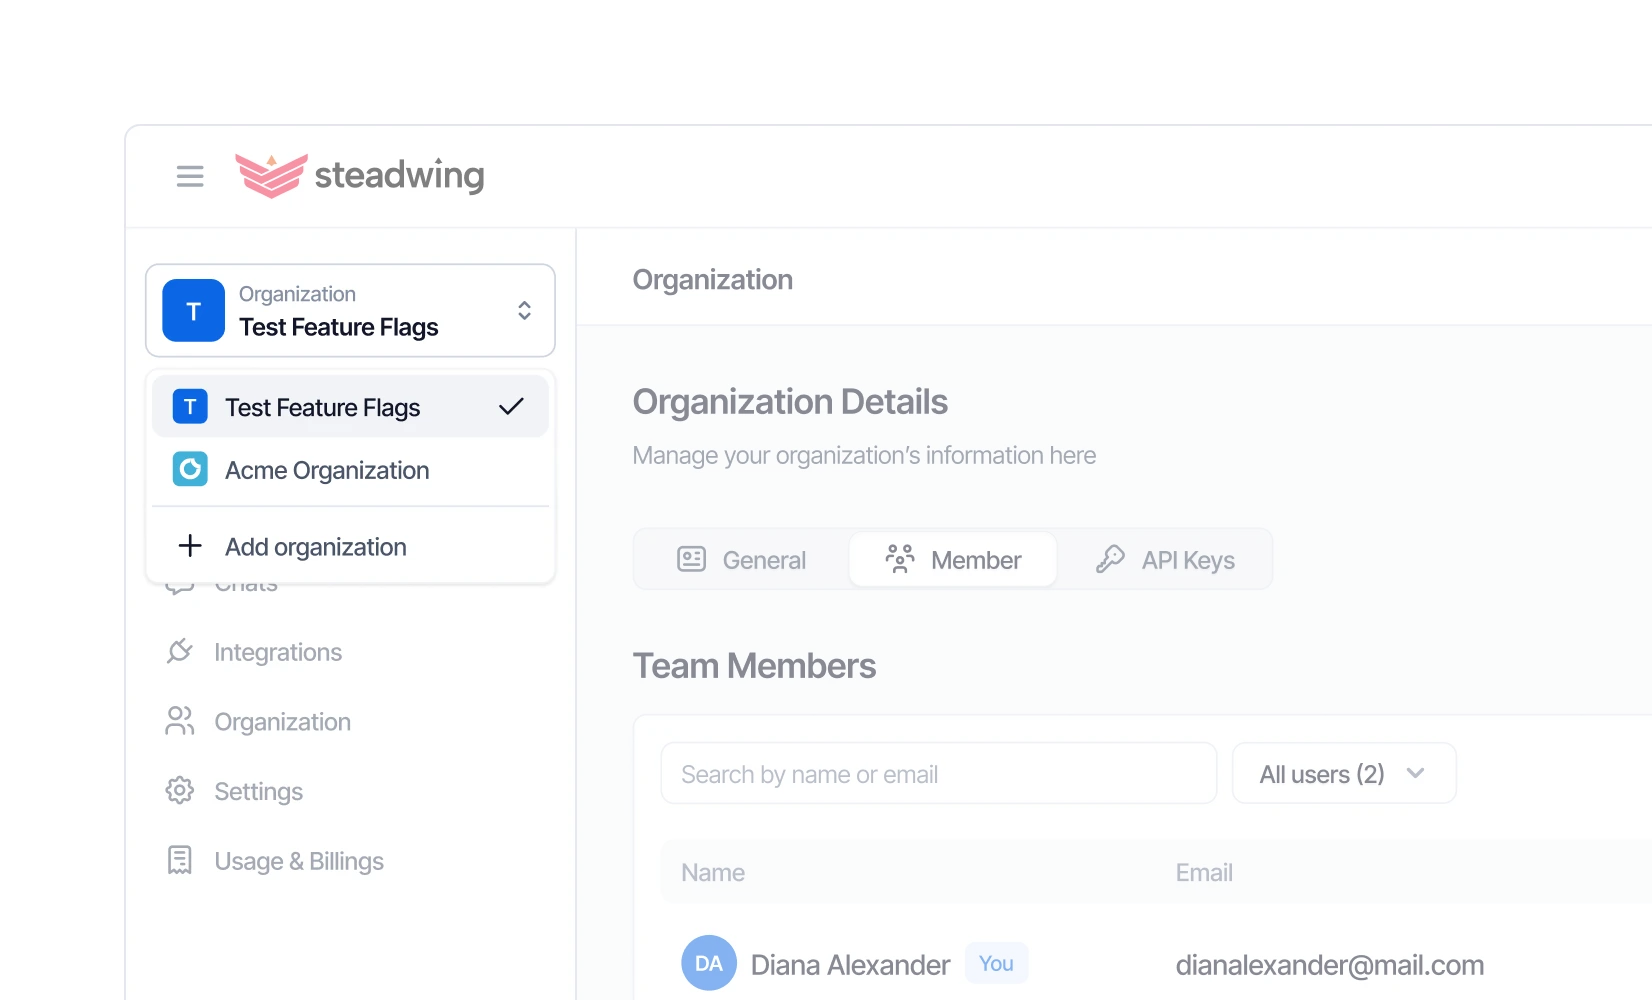Select the Member tab
This screenshot has height=1000, width=1652.
pyautogui.click(x=953, y=560)
